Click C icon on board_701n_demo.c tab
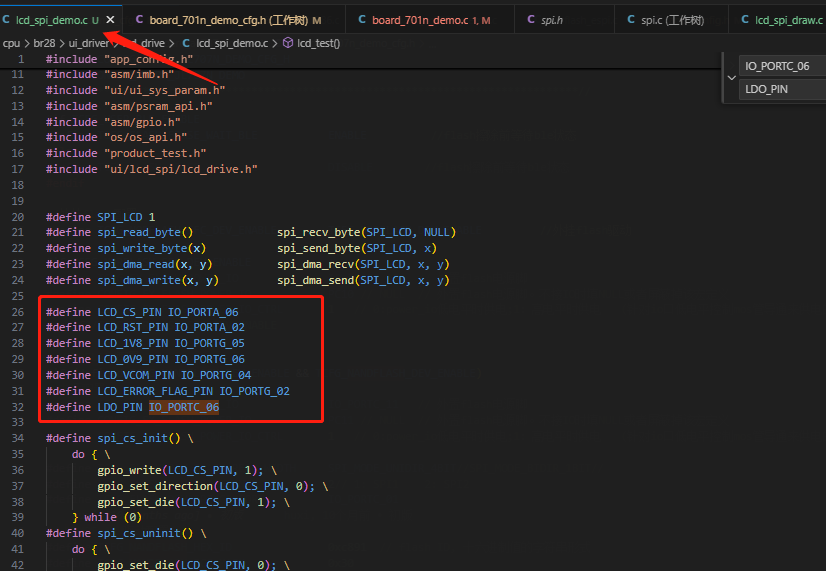 362,19
